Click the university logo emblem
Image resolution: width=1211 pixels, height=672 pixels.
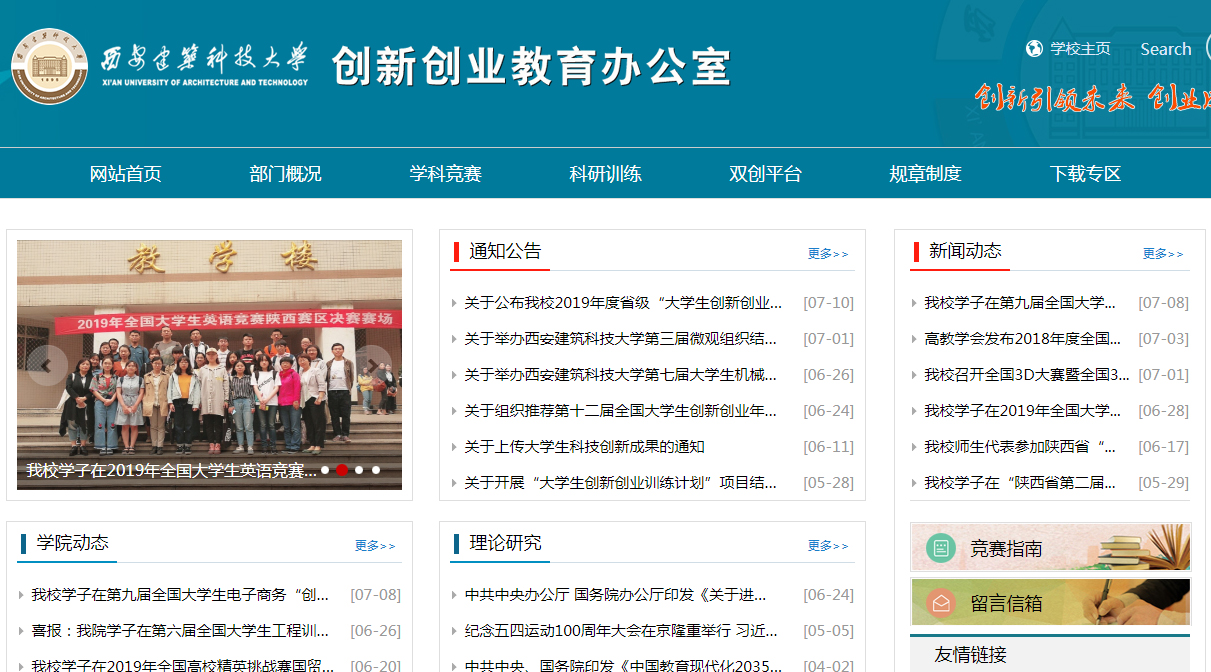click(50, 66)
